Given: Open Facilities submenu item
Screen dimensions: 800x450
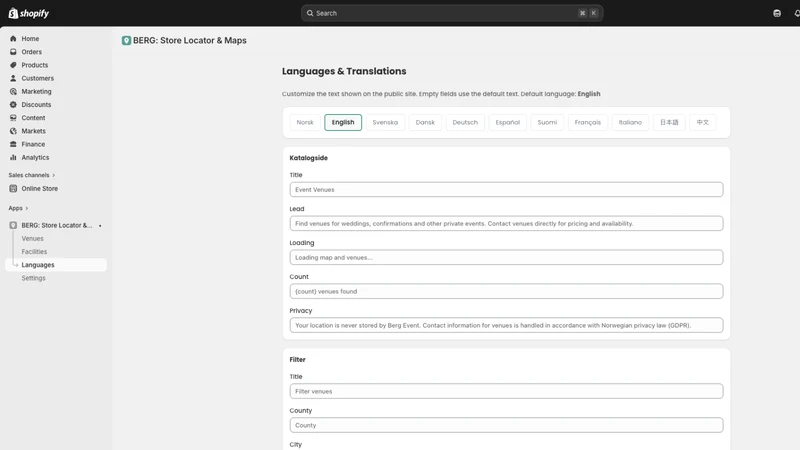Looking at the screenshot, I should pyautogui.click(x=34, y=252).
